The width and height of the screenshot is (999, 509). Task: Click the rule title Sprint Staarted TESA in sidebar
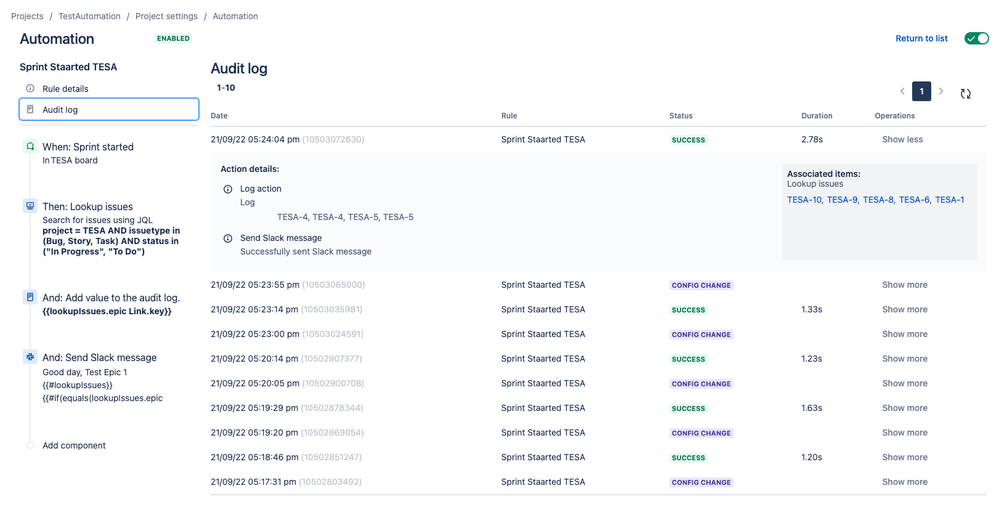coord(68,67)
